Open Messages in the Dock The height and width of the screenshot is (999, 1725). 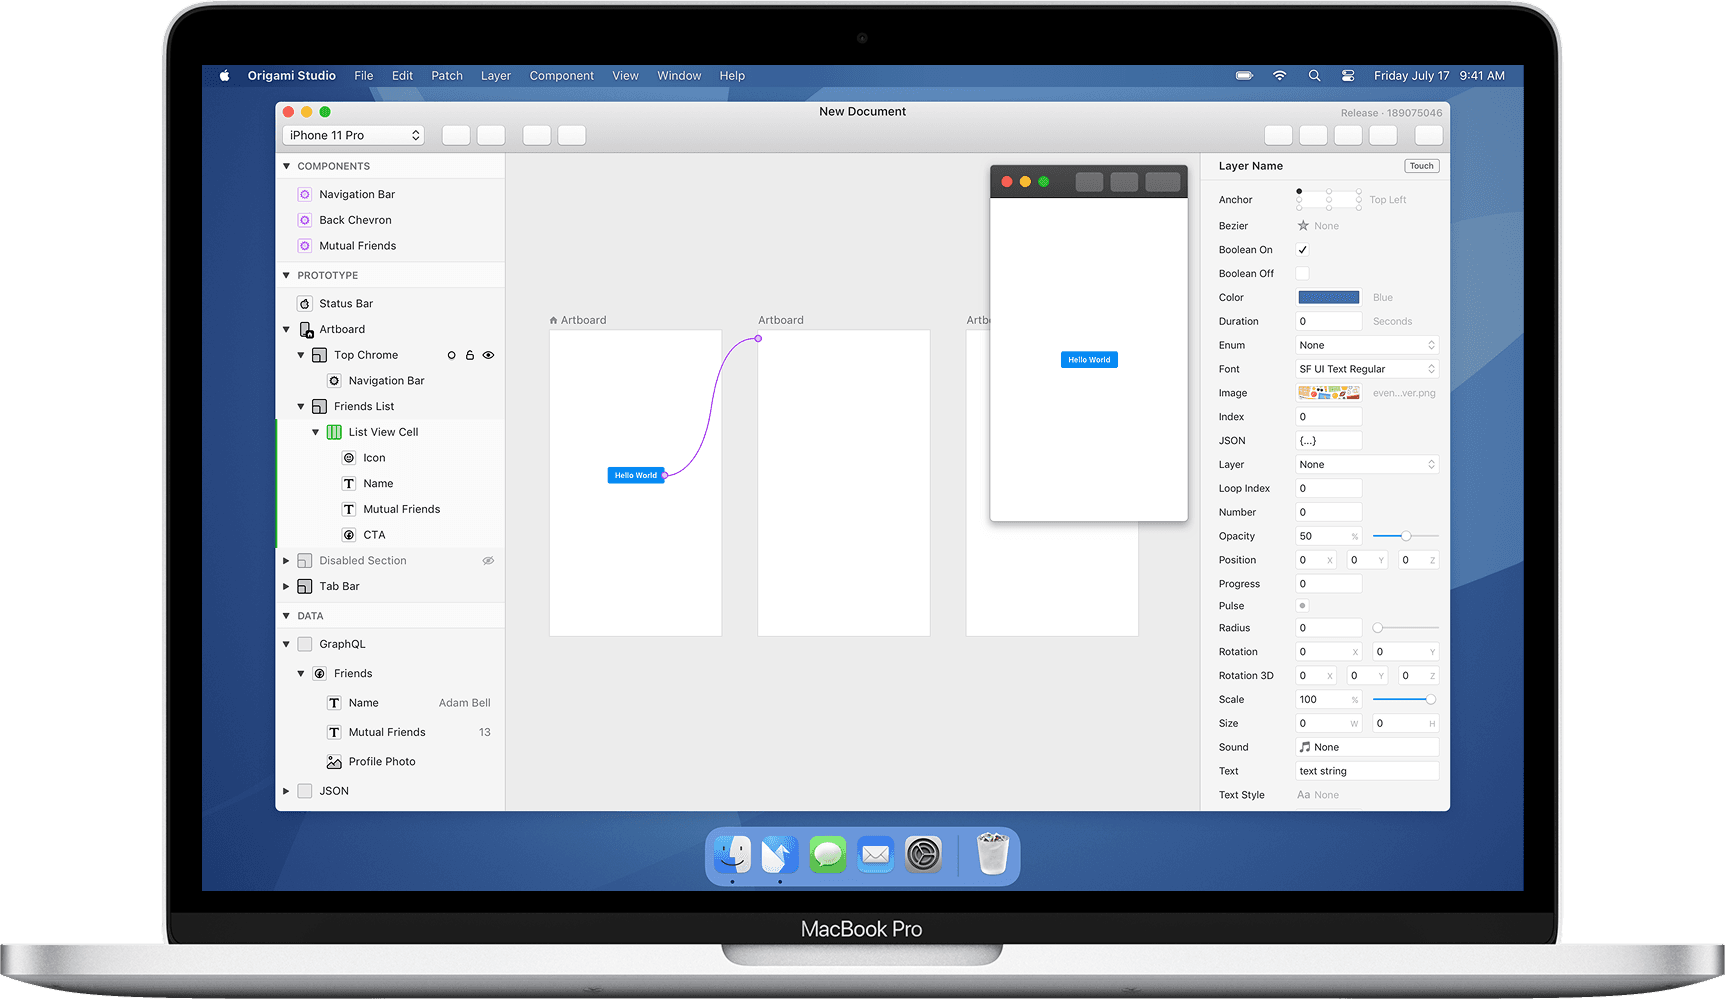(828, 855)
